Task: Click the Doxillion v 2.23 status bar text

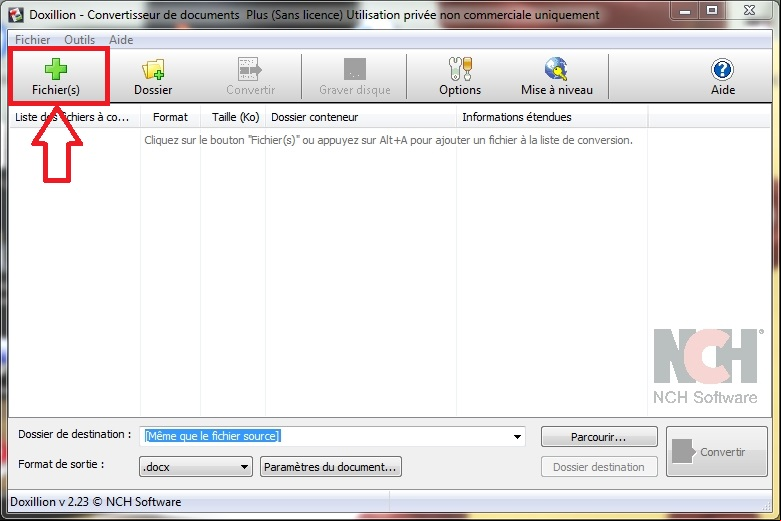Action: coord(96,502)
